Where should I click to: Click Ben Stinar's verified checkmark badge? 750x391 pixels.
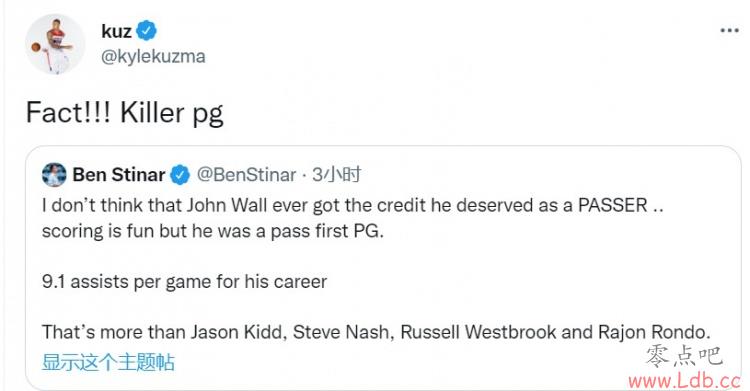180,175
